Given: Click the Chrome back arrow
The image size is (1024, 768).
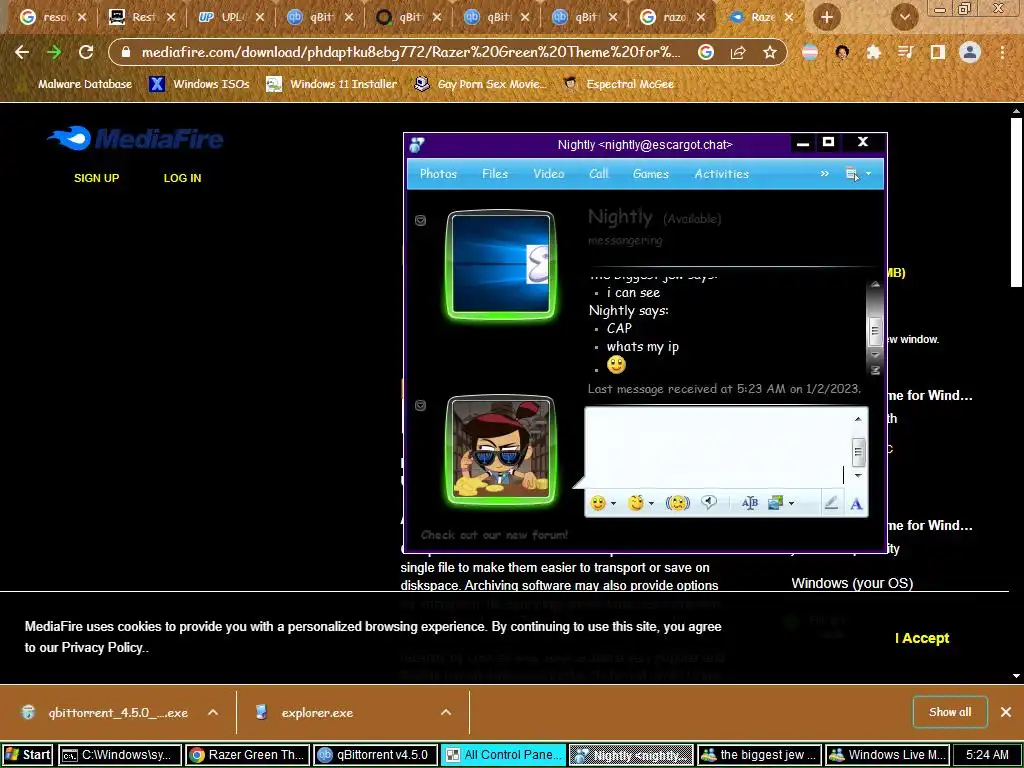Looking at the screenshot, I should 22,52.
